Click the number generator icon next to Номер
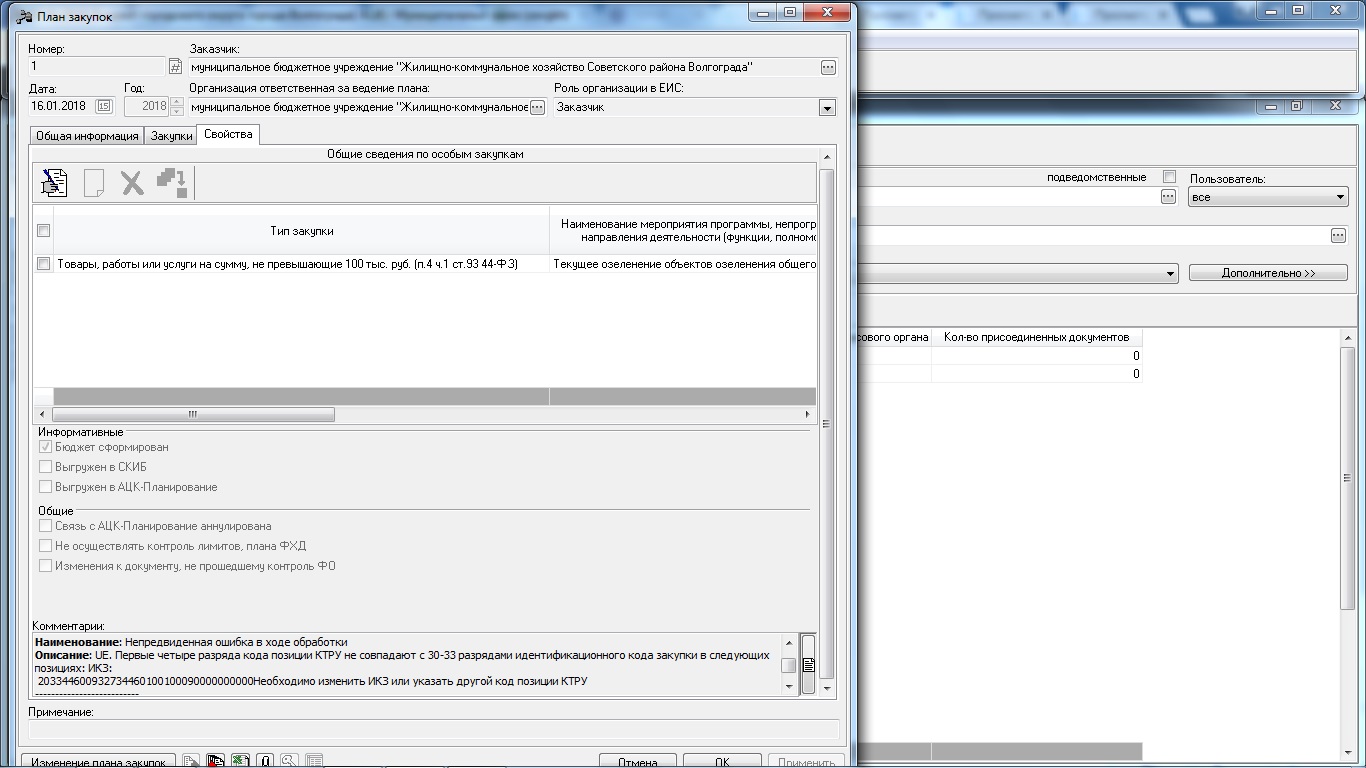Image resolution: width=1366 pixels, height=768 pixels. click(x=175, y=67)
